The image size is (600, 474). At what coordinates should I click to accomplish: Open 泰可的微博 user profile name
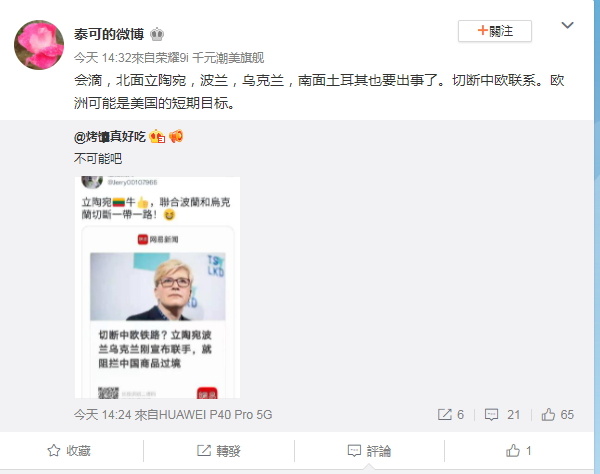point(109,34)
